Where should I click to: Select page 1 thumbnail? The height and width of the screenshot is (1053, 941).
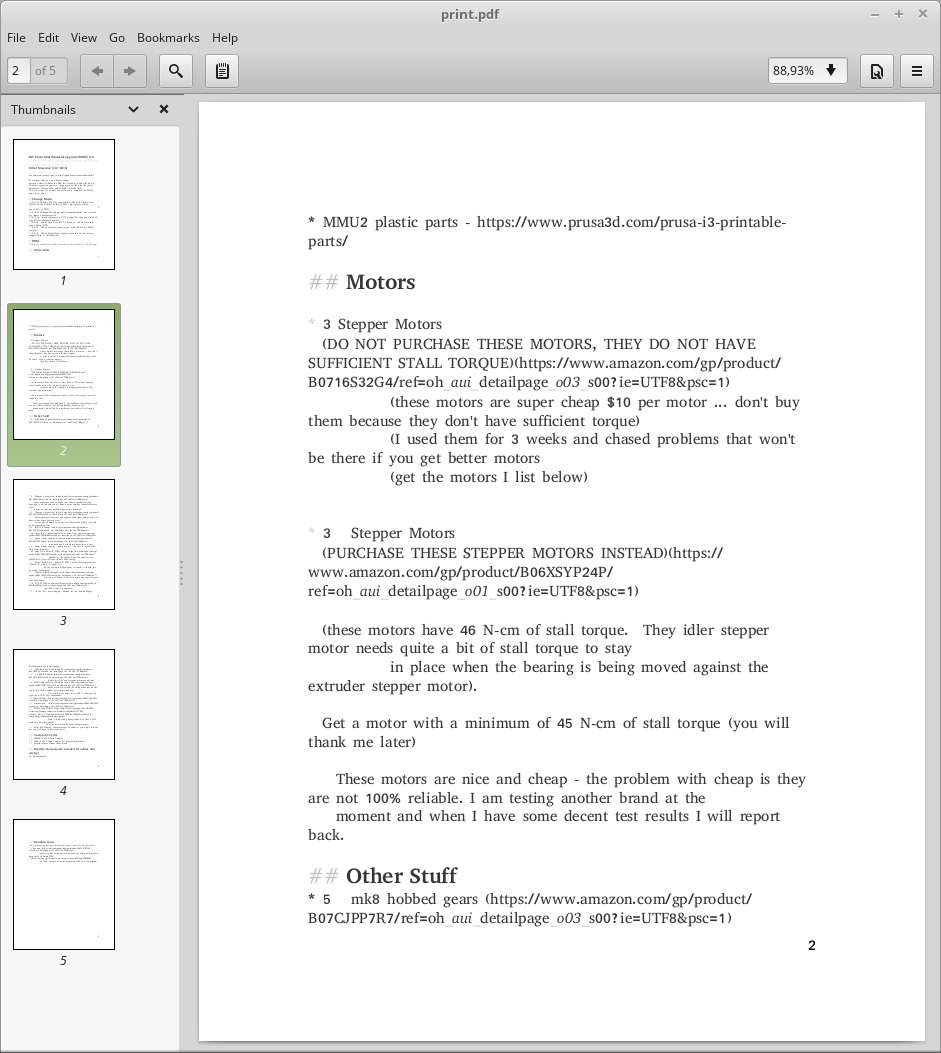(x=64, y=204)
